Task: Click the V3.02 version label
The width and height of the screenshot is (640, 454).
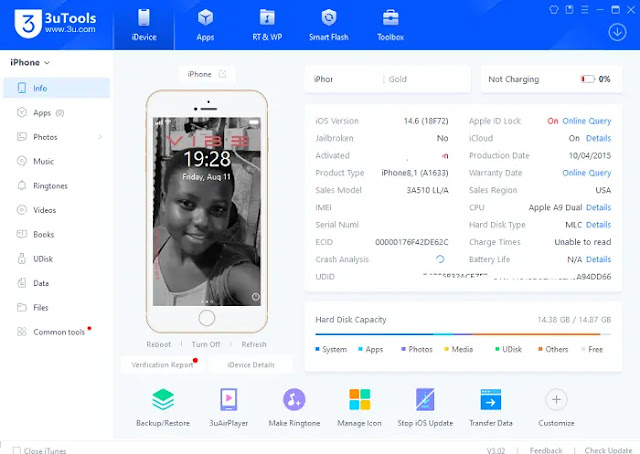Action: pyautogui.click(x=496, y=450)
